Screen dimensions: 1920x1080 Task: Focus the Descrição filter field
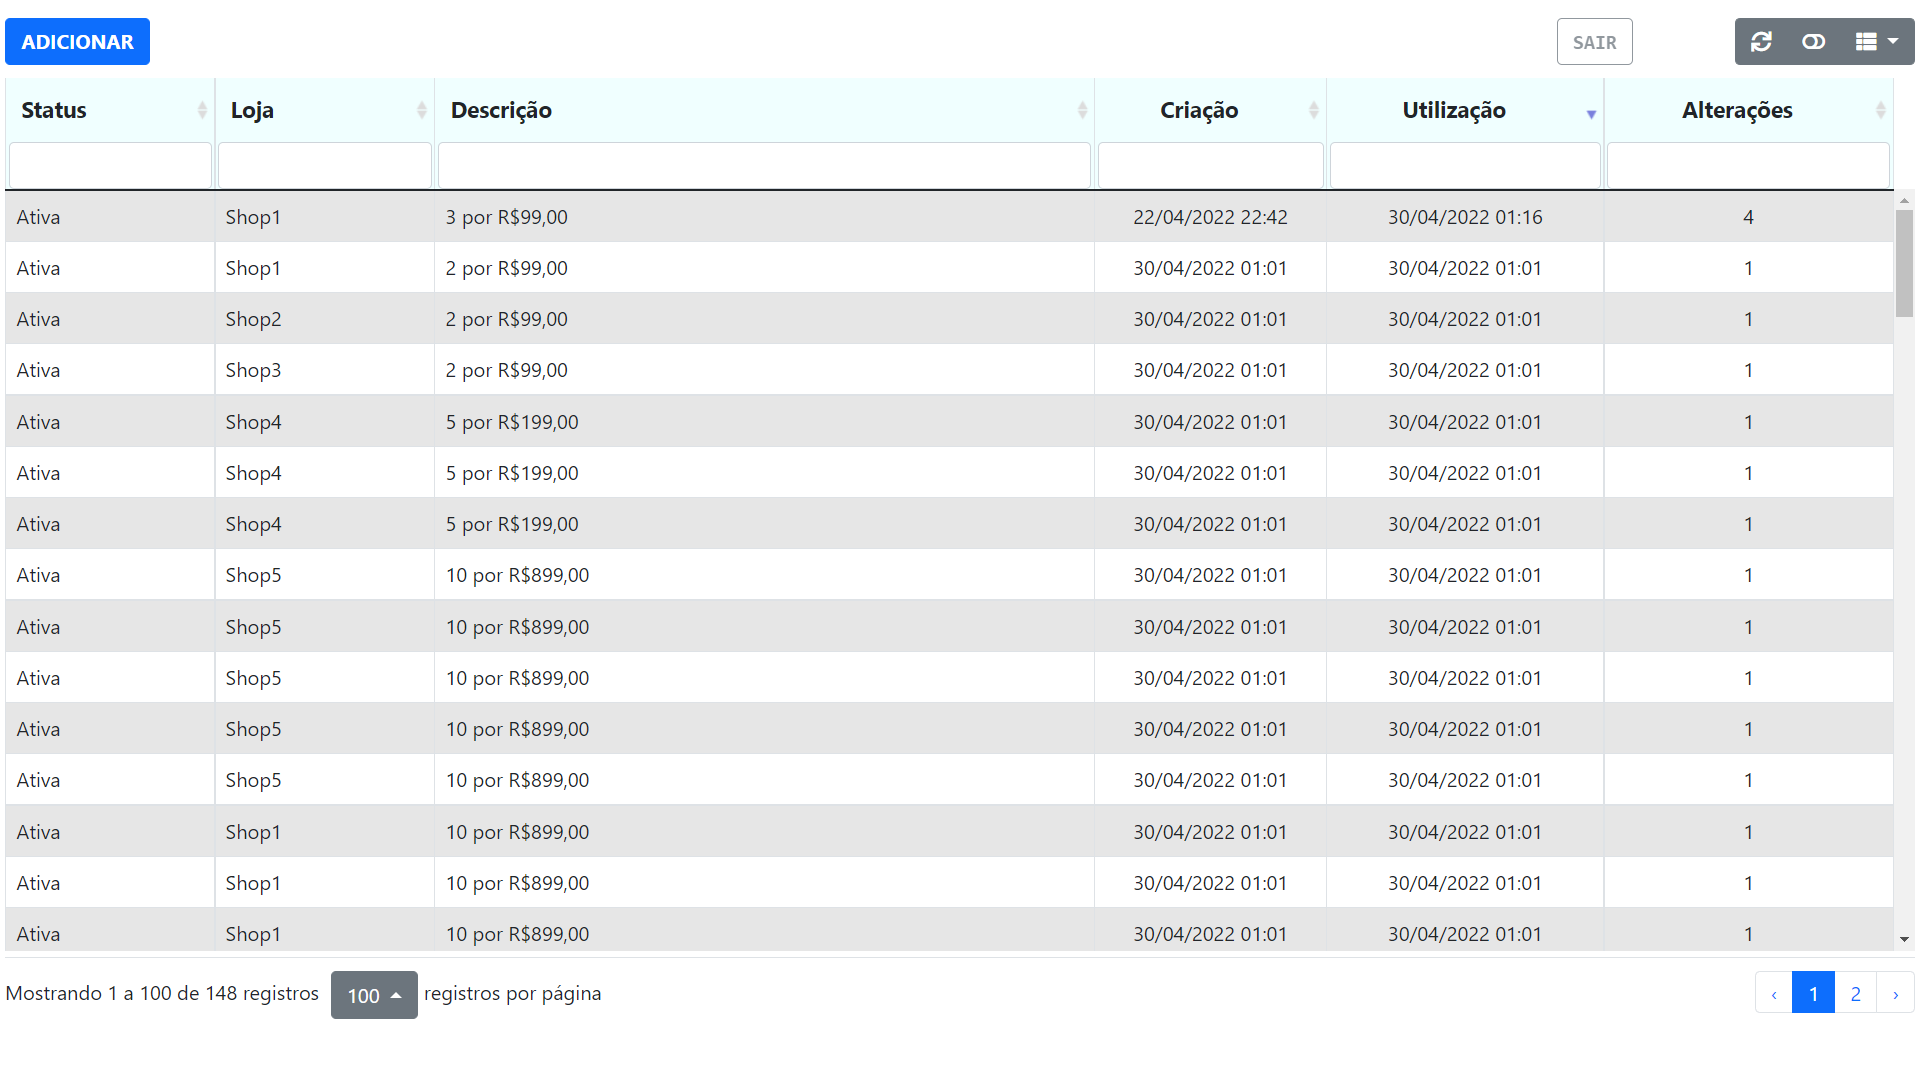(764, 165)
